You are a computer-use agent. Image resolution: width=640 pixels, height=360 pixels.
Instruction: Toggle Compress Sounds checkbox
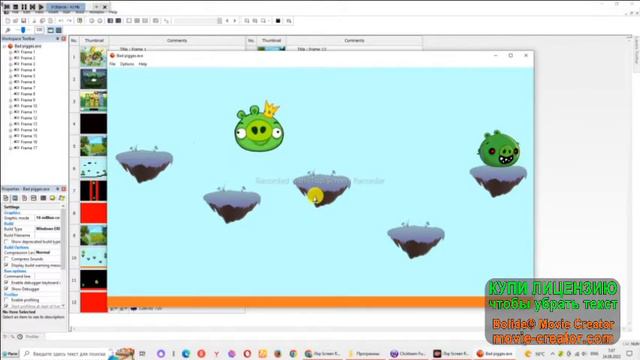coord(6,259)
